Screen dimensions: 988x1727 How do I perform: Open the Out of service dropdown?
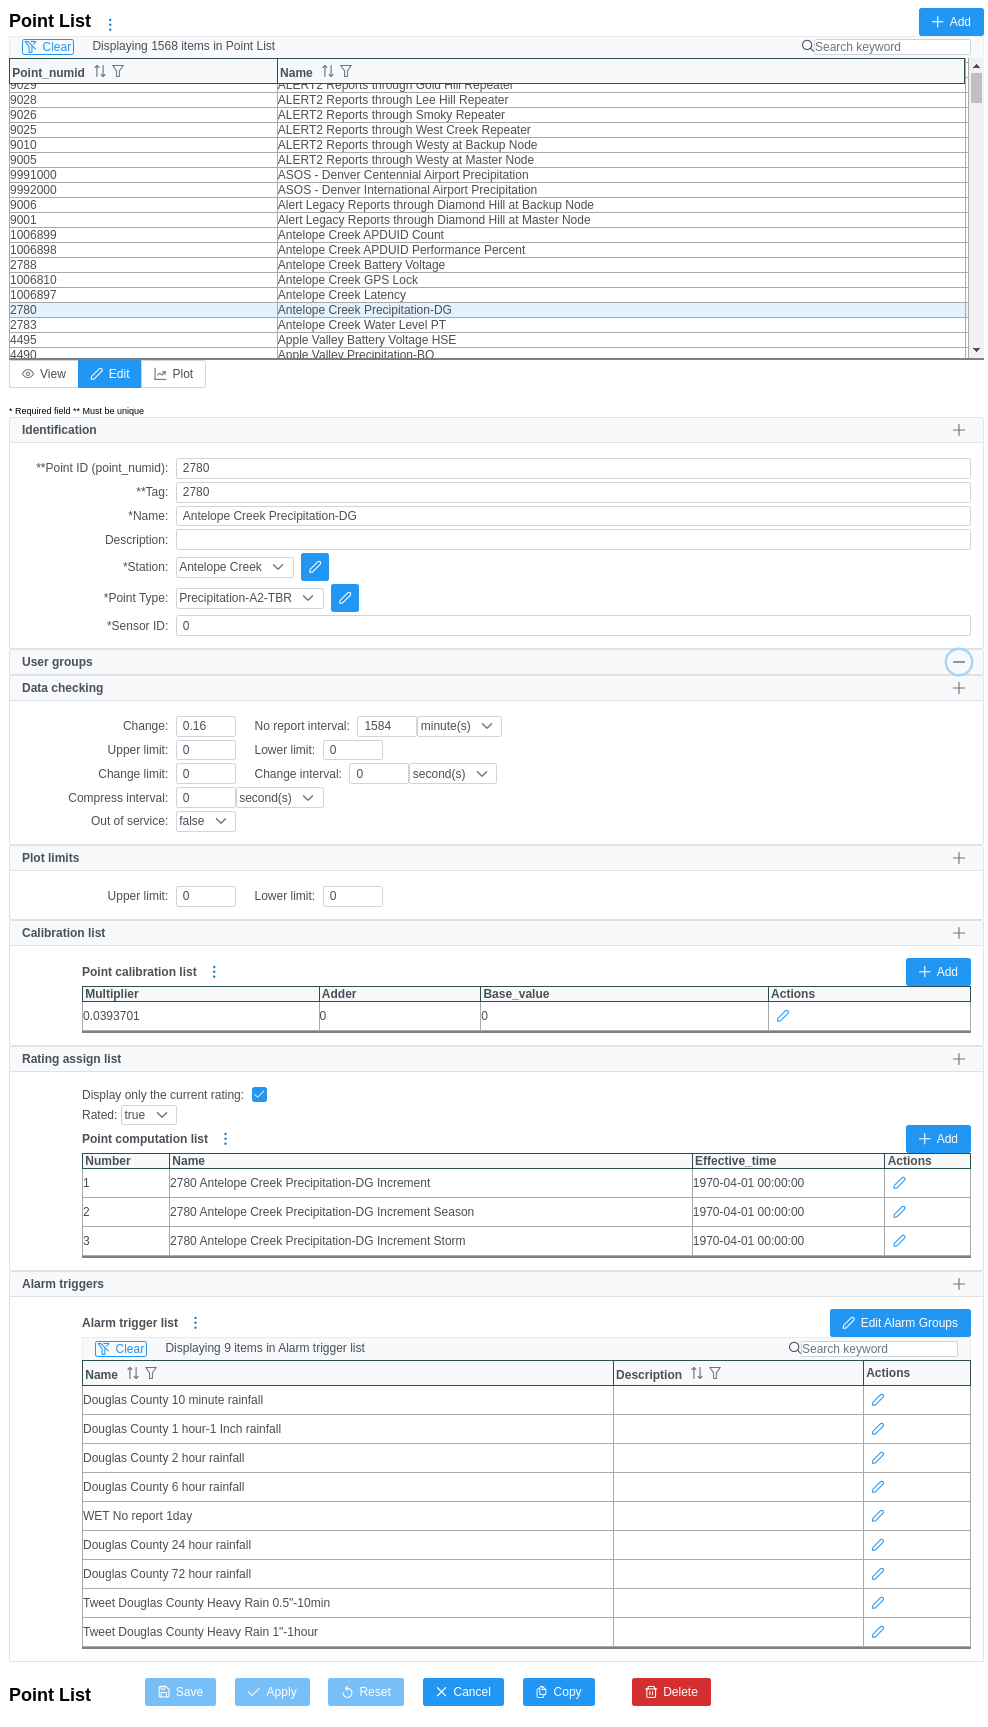(x=205, y=821)
